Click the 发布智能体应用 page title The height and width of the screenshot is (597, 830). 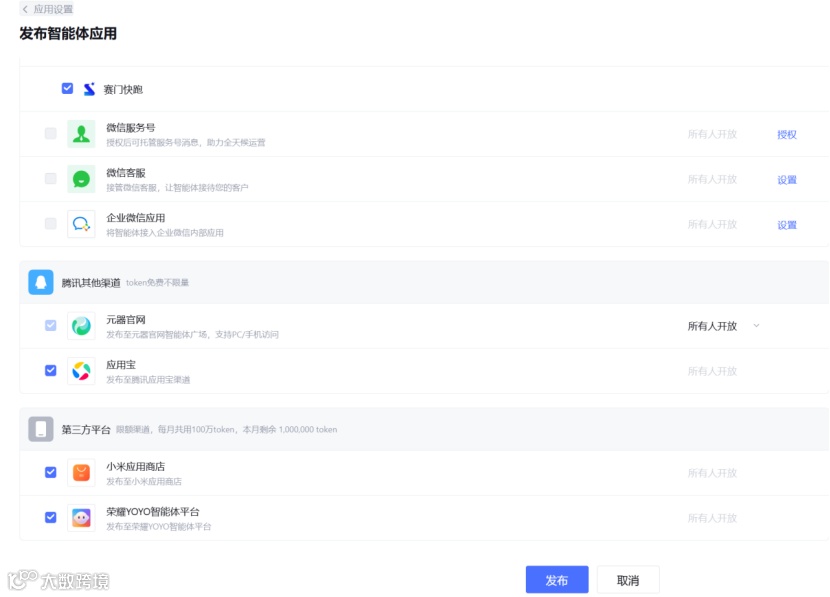click(68, 33)
